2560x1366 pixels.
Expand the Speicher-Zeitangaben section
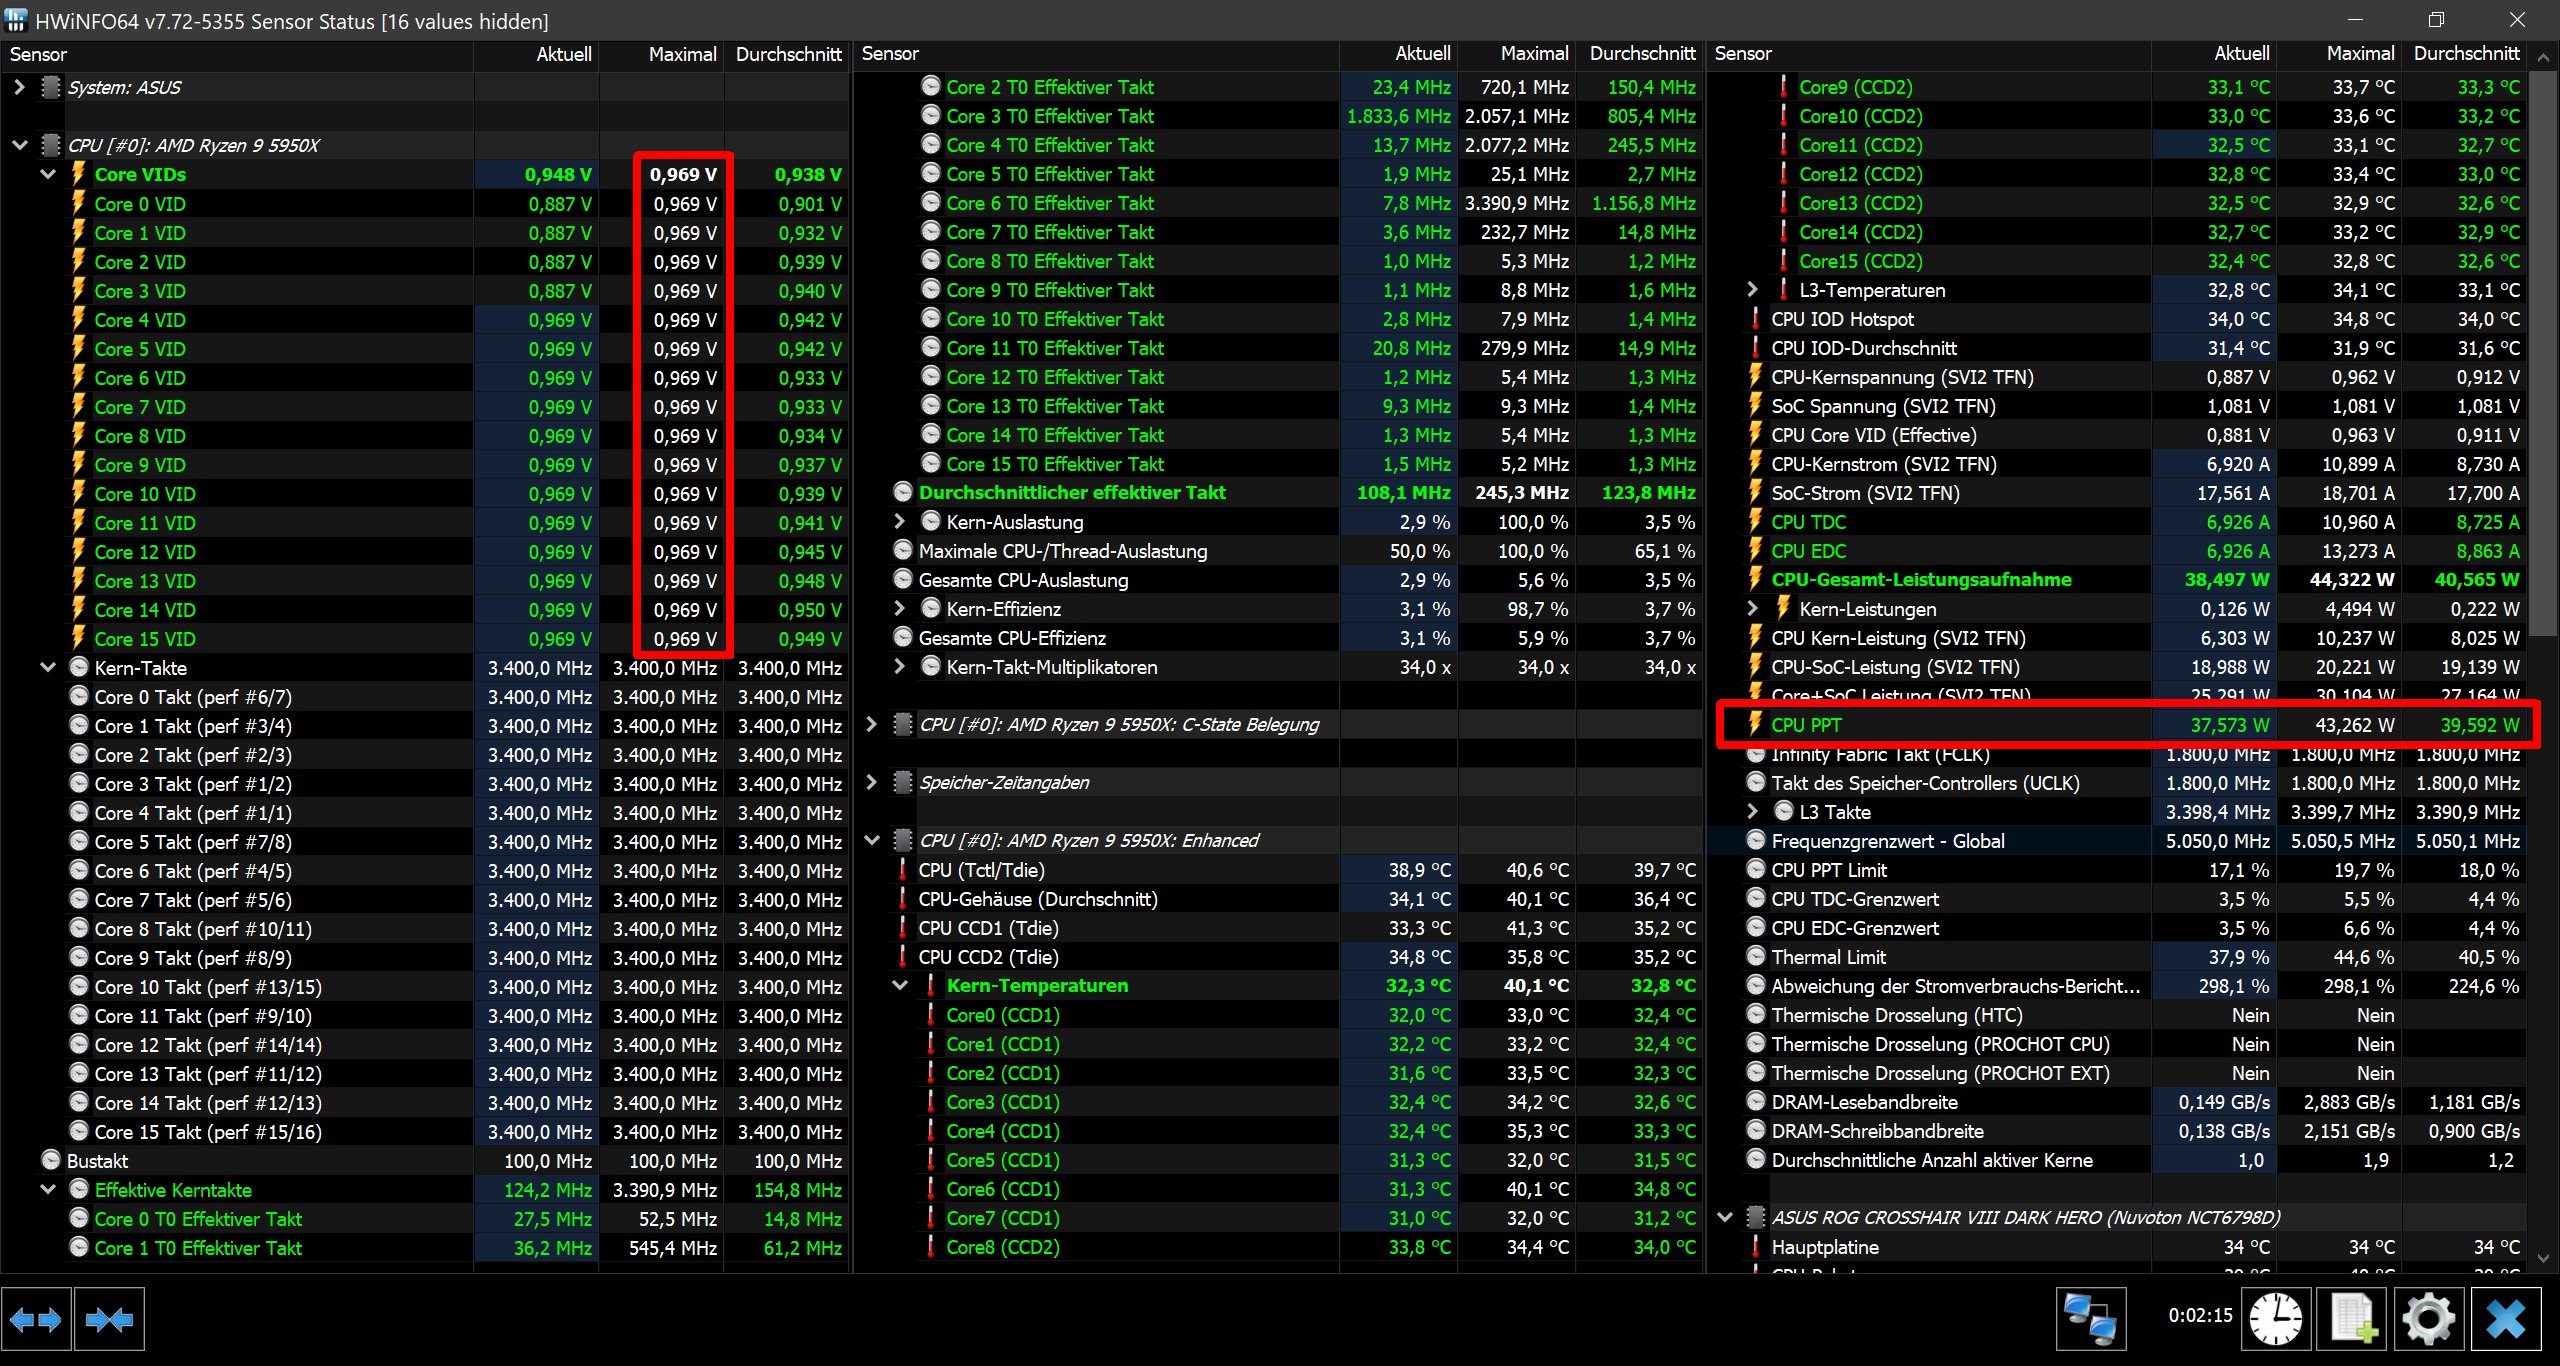click(x=872, y=782)
